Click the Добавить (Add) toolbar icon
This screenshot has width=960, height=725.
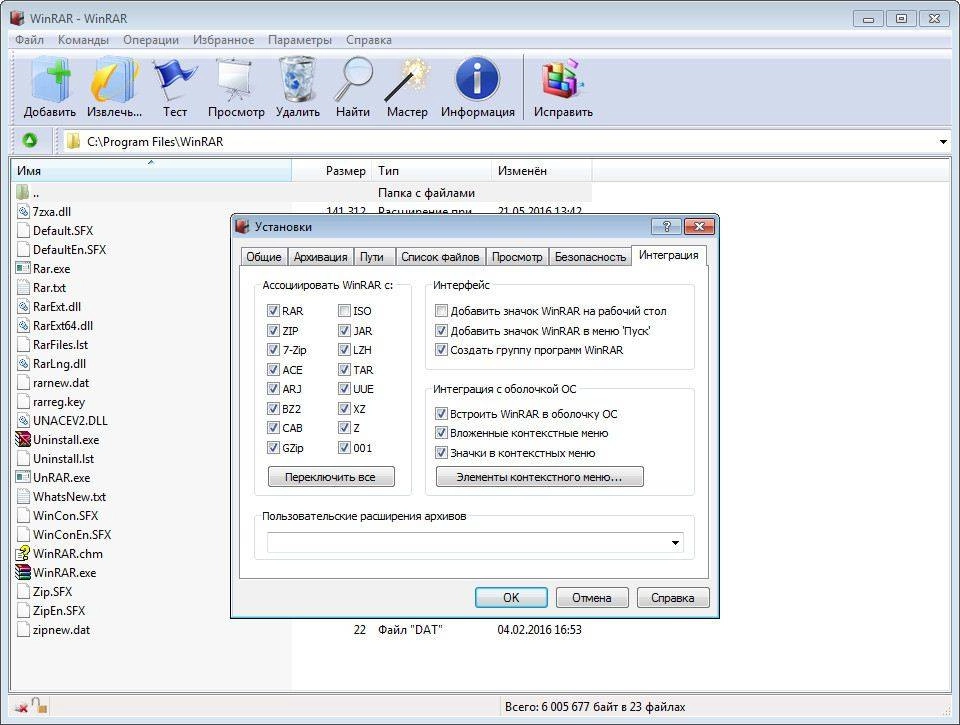[50, 80]
